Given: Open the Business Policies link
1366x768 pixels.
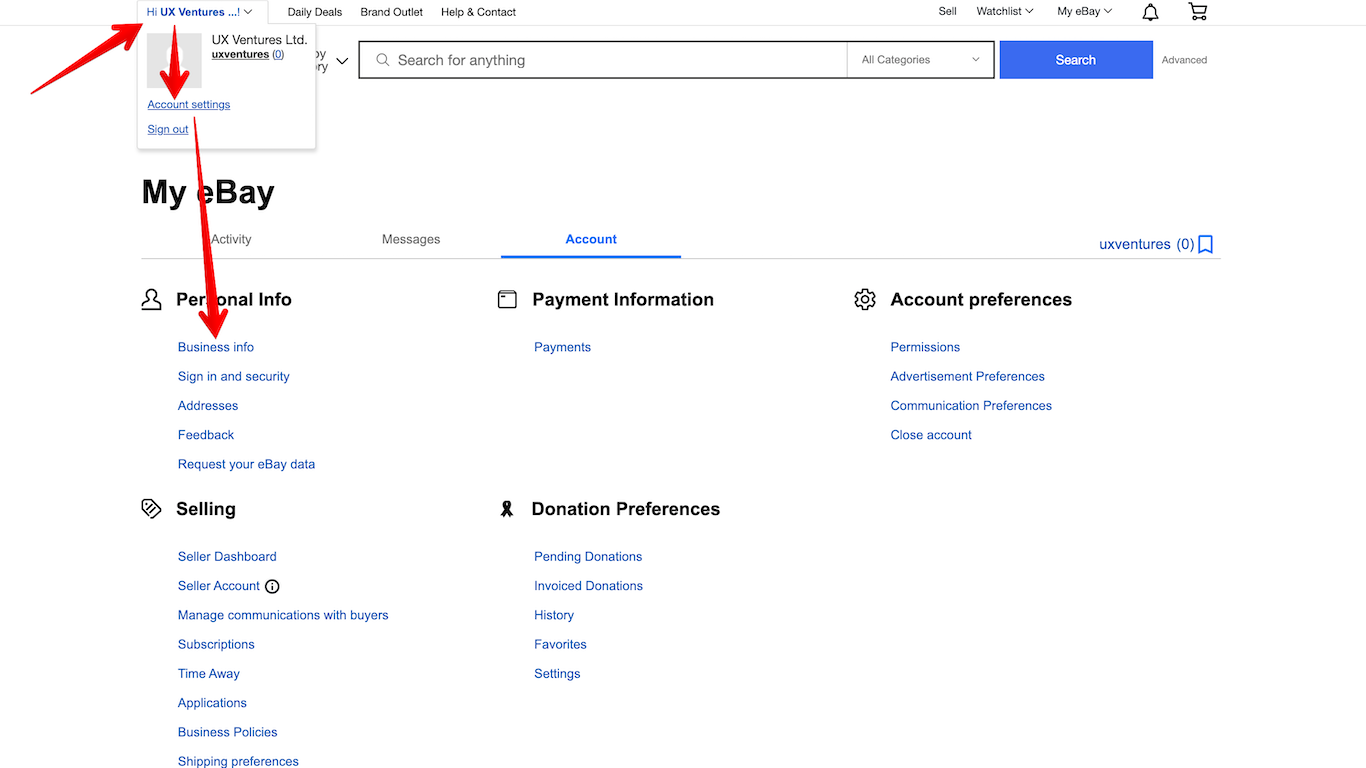Looking at the screenshot, I should tap(228, 732).
